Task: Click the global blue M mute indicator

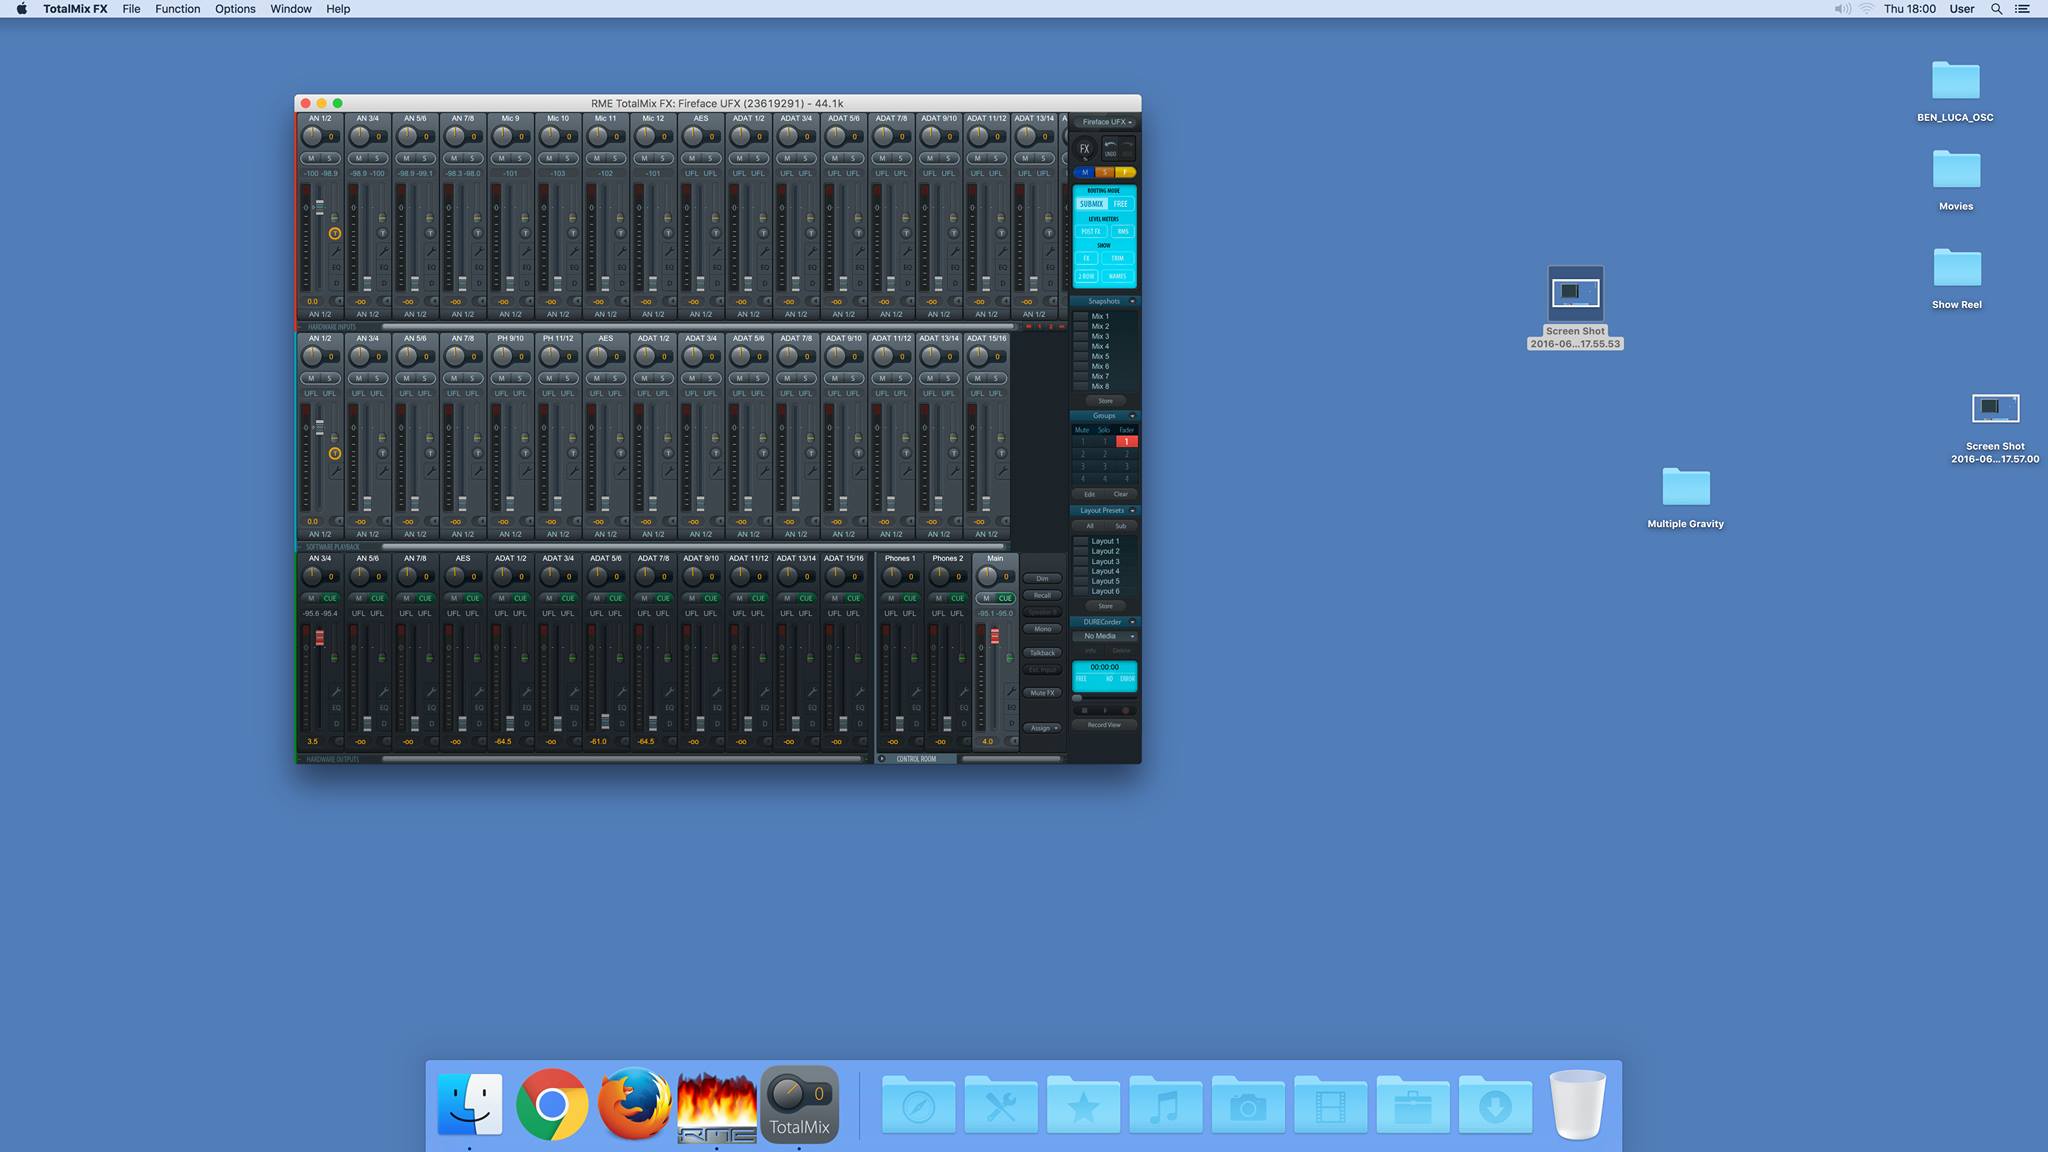Action: pos(1084,172)
